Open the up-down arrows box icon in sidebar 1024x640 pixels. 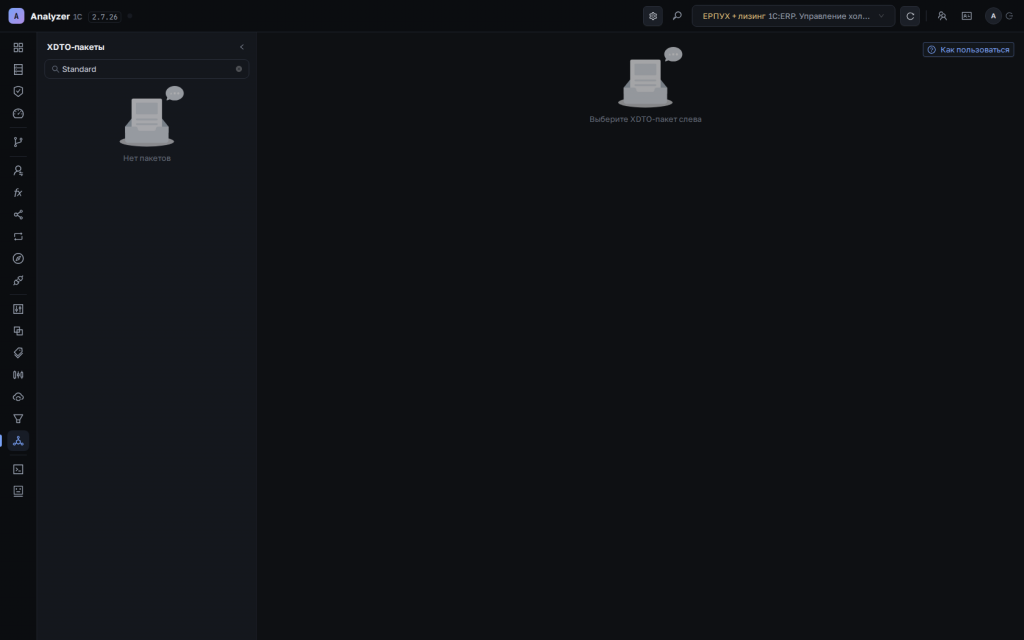point(18,309)
